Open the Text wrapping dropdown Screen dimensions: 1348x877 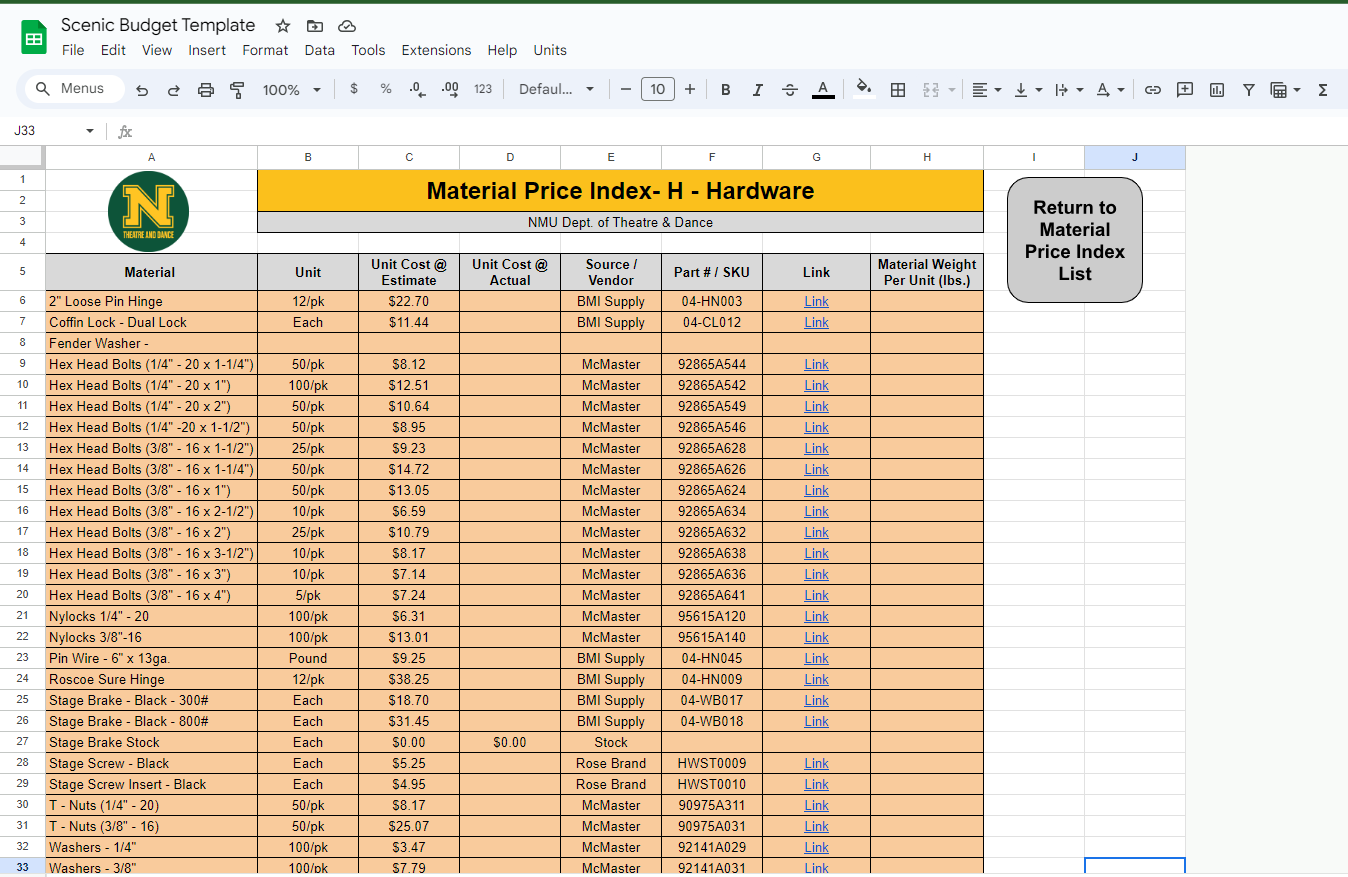[1069, 90]
